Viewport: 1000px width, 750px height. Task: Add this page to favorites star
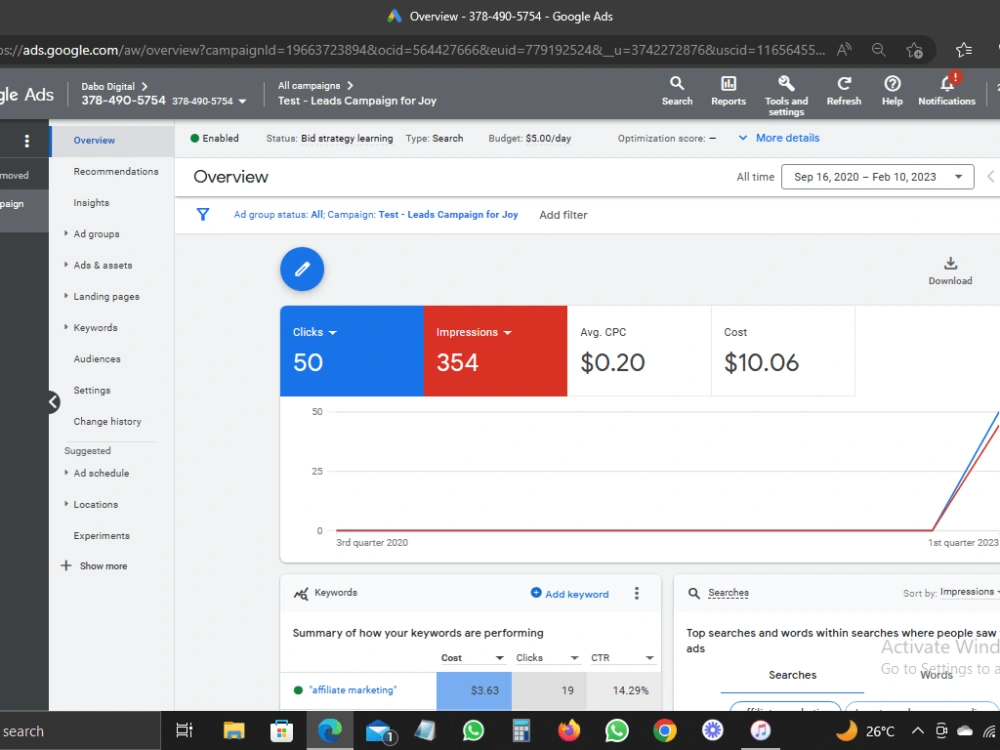(x=915, y=50)
